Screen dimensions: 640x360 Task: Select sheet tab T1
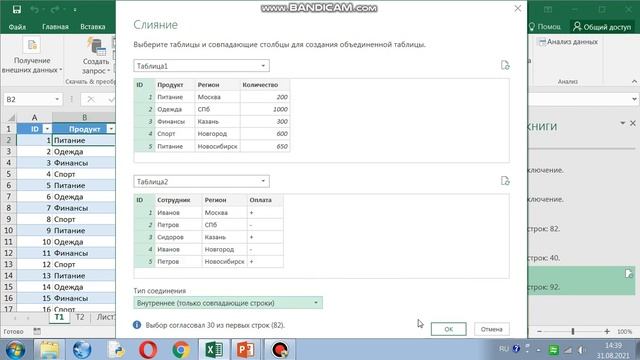tap(59, 317)
